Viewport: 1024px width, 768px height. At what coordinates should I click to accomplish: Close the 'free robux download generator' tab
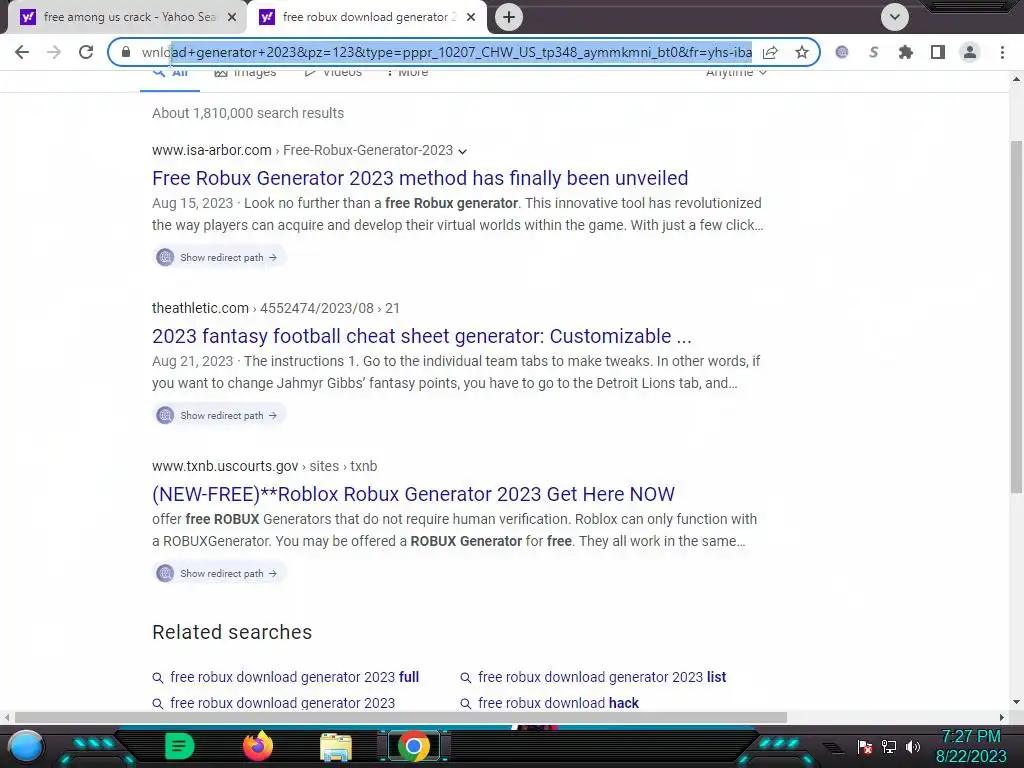(471, 18)
